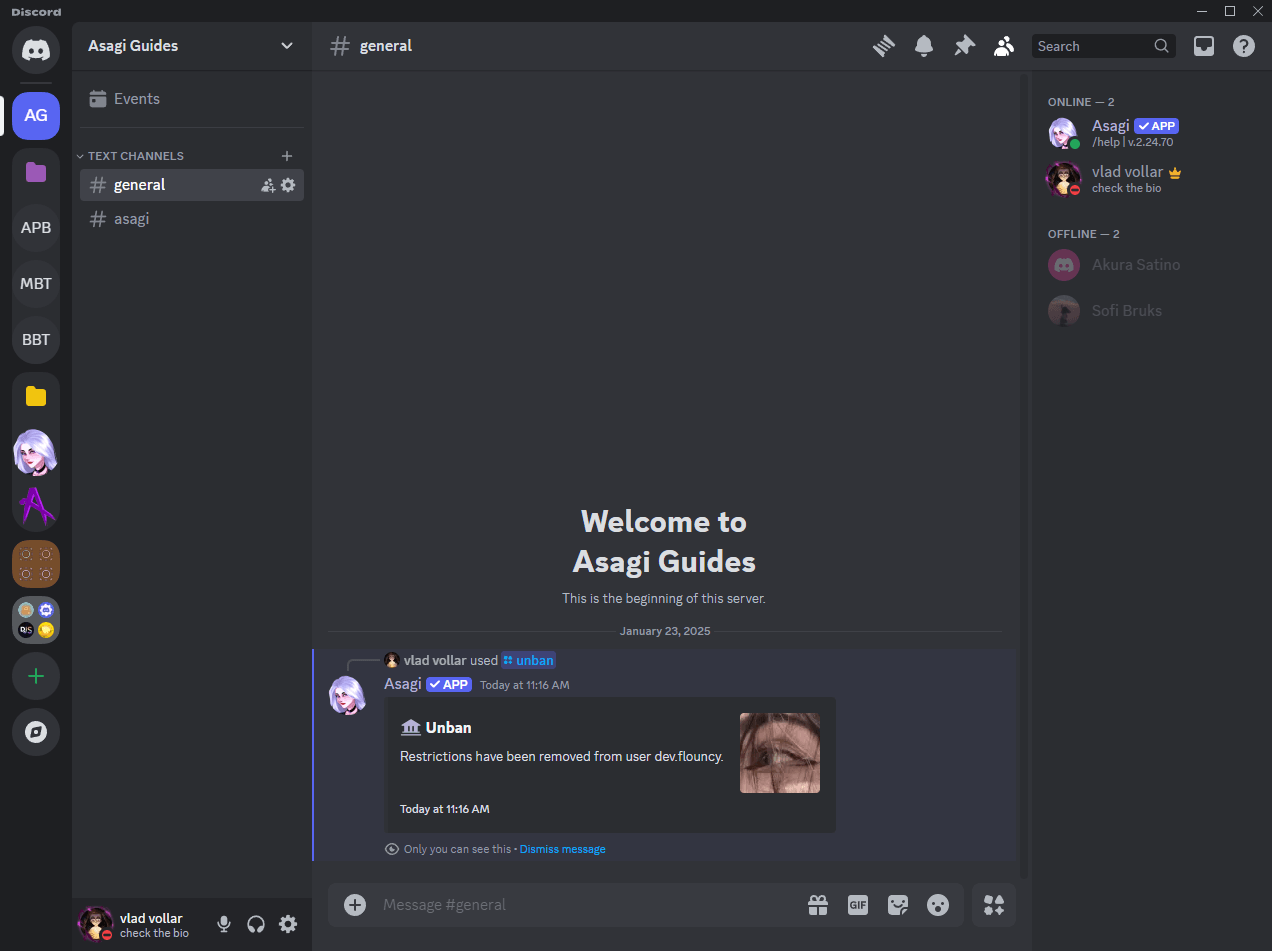
Task: Toggle microphone mute
Action: tap(224, 924)
